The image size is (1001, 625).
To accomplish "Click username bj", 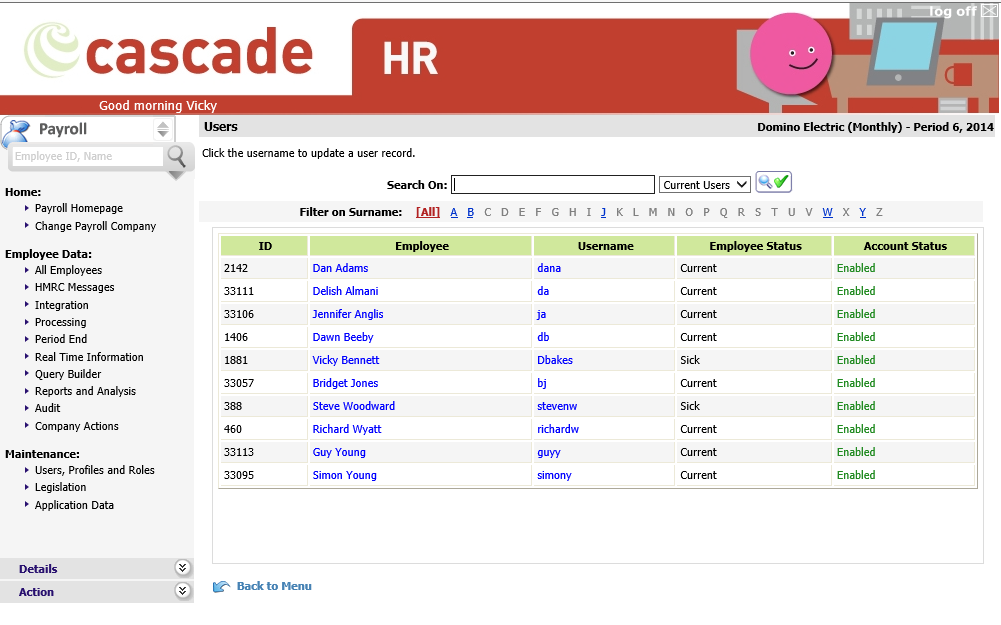I will (541, 383).
